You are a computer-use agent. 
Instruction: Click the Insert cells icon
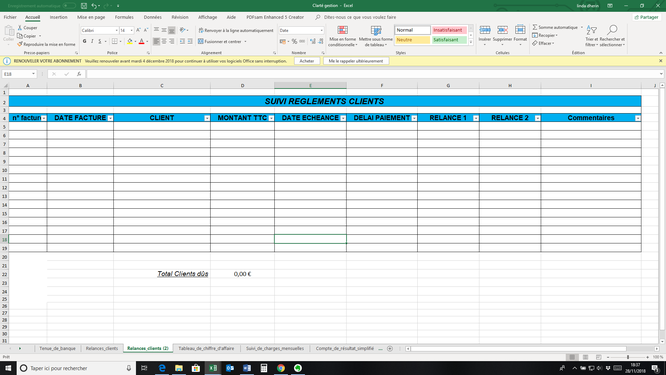point(485,30)
